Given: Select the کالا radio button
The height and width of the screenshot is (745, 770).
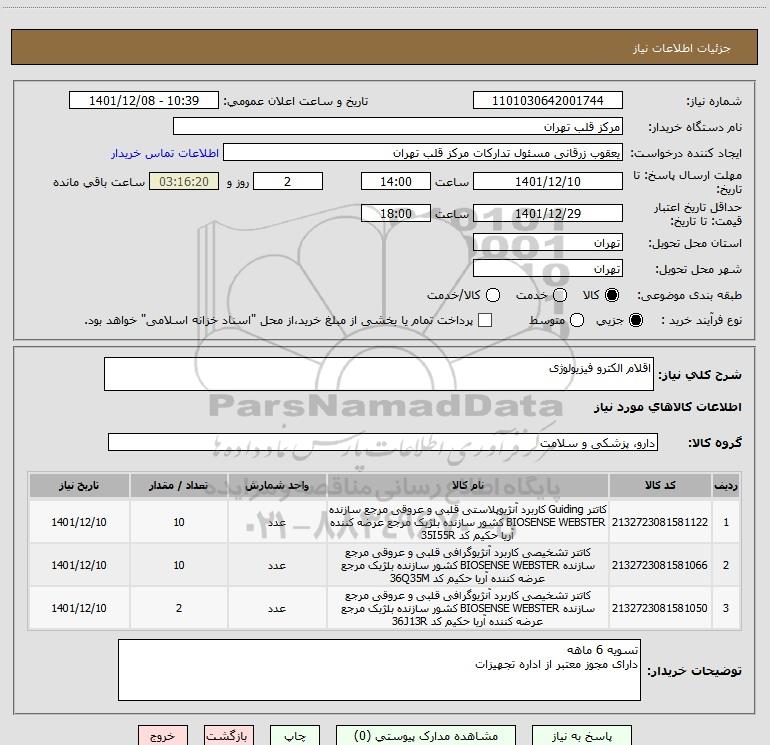Looking at the screenshot, I should (612, 295).
